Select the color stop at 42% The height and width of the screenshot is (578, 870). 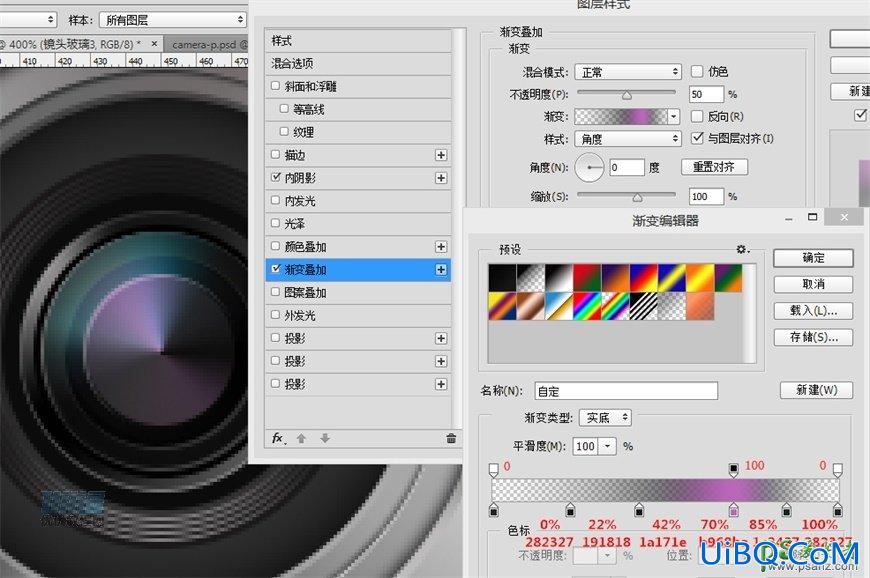pyautogui.click(x=639, y=510)
